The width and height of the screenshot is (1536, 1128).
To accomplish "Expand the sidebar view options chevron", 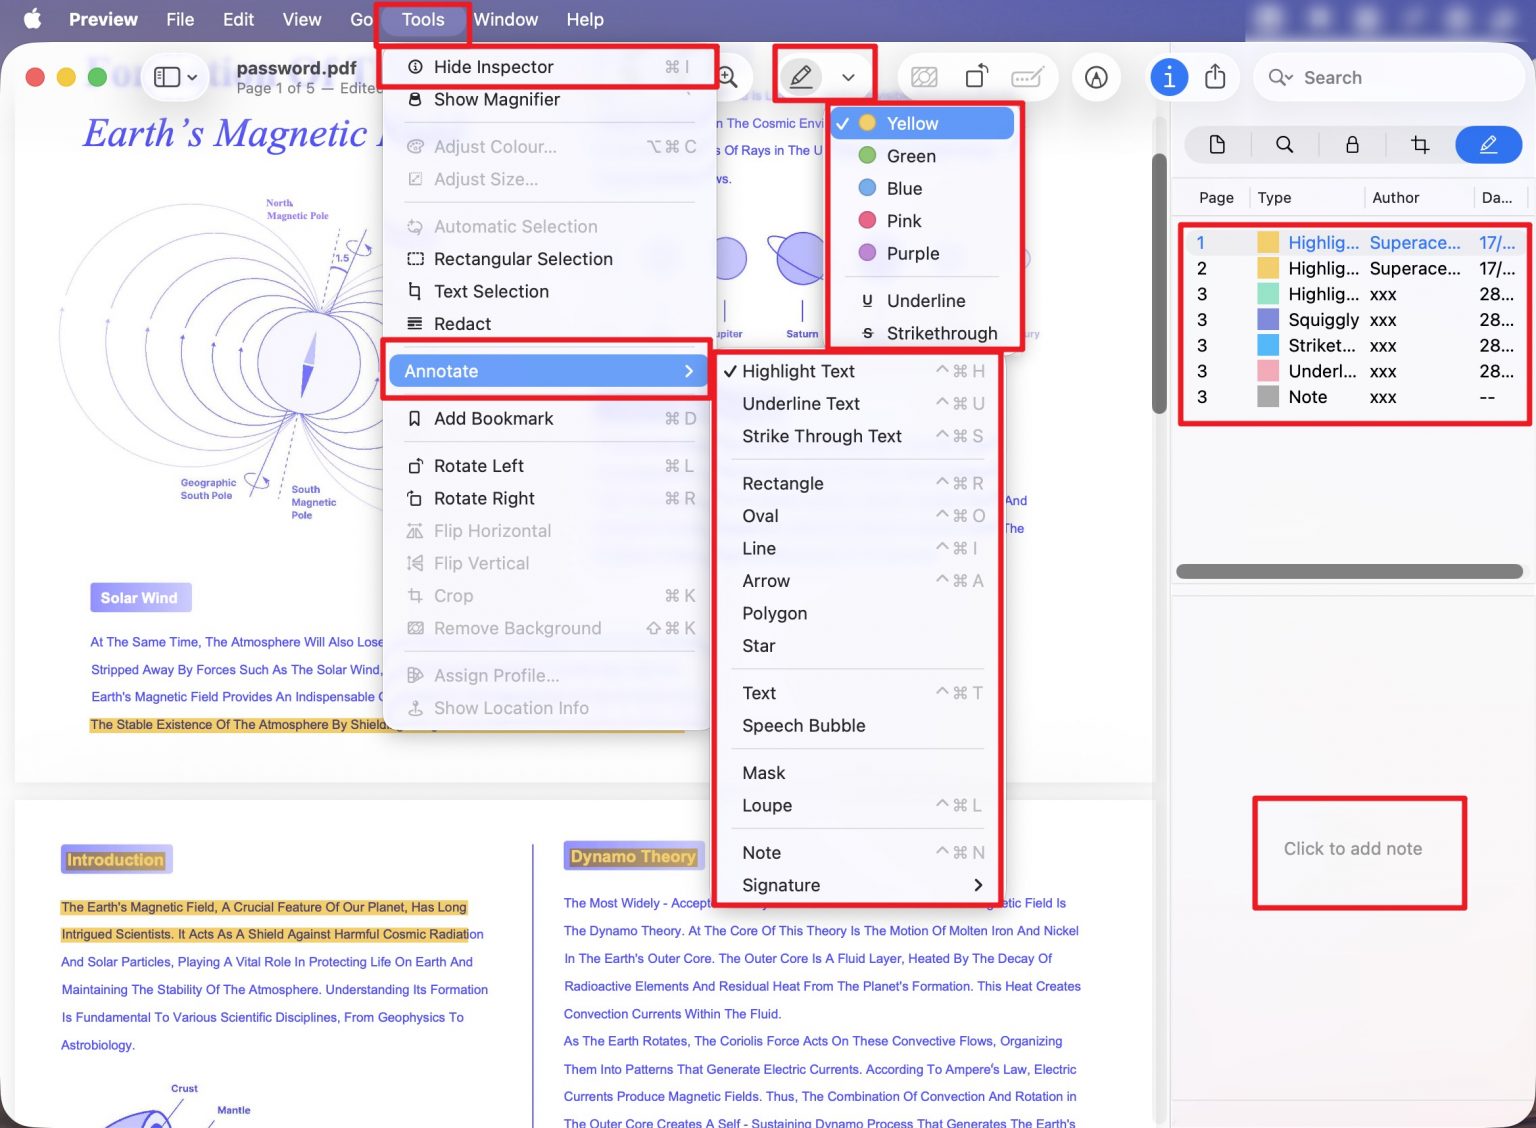I will (192, 77).
